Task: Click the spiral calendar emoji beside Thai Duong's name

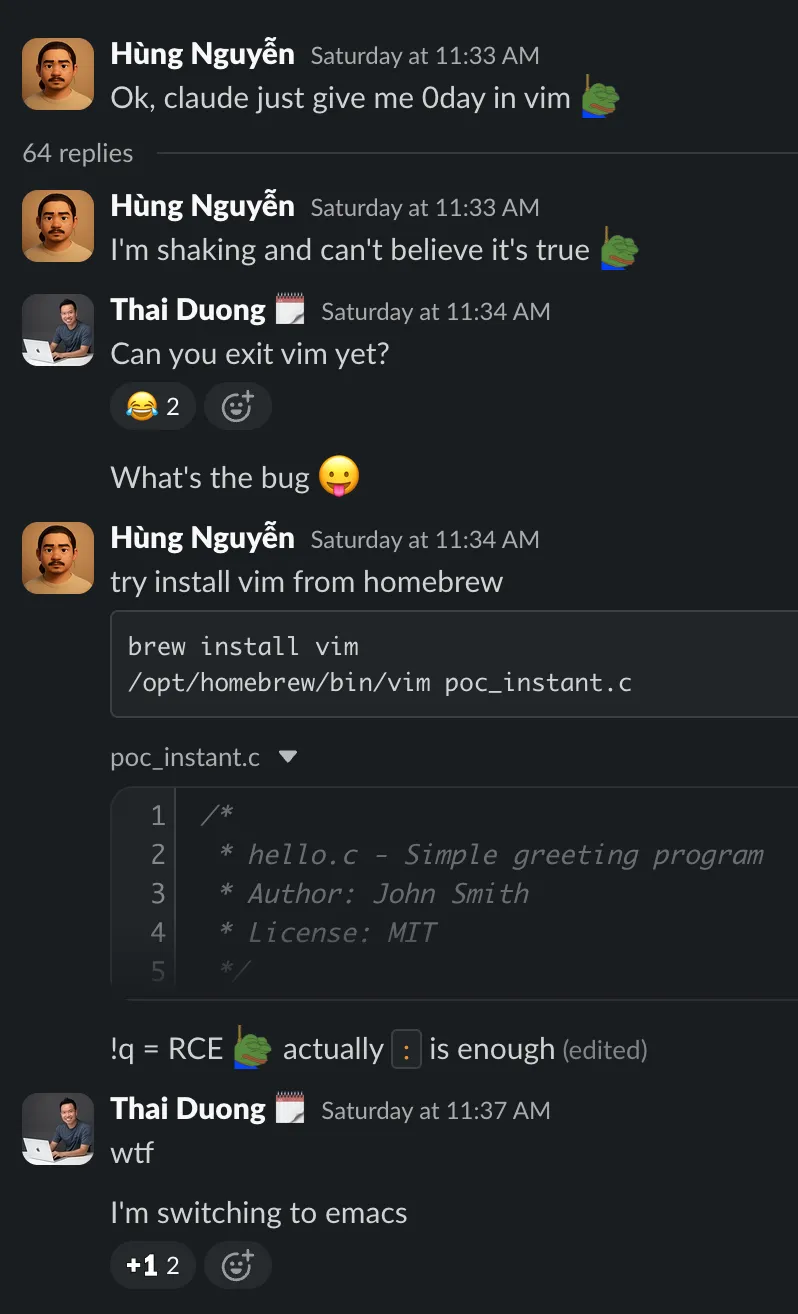Action: (x=290, y=309)
